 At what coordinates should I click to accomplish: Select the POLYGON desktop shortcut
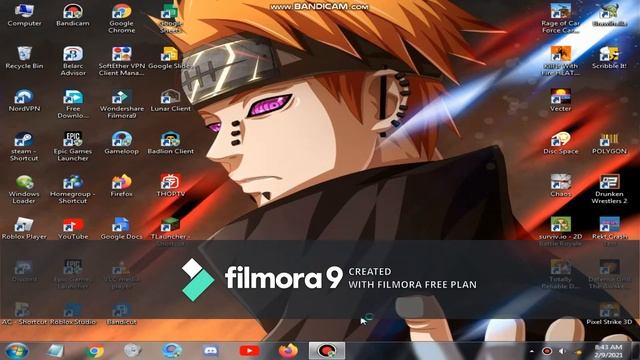(609, 143)
